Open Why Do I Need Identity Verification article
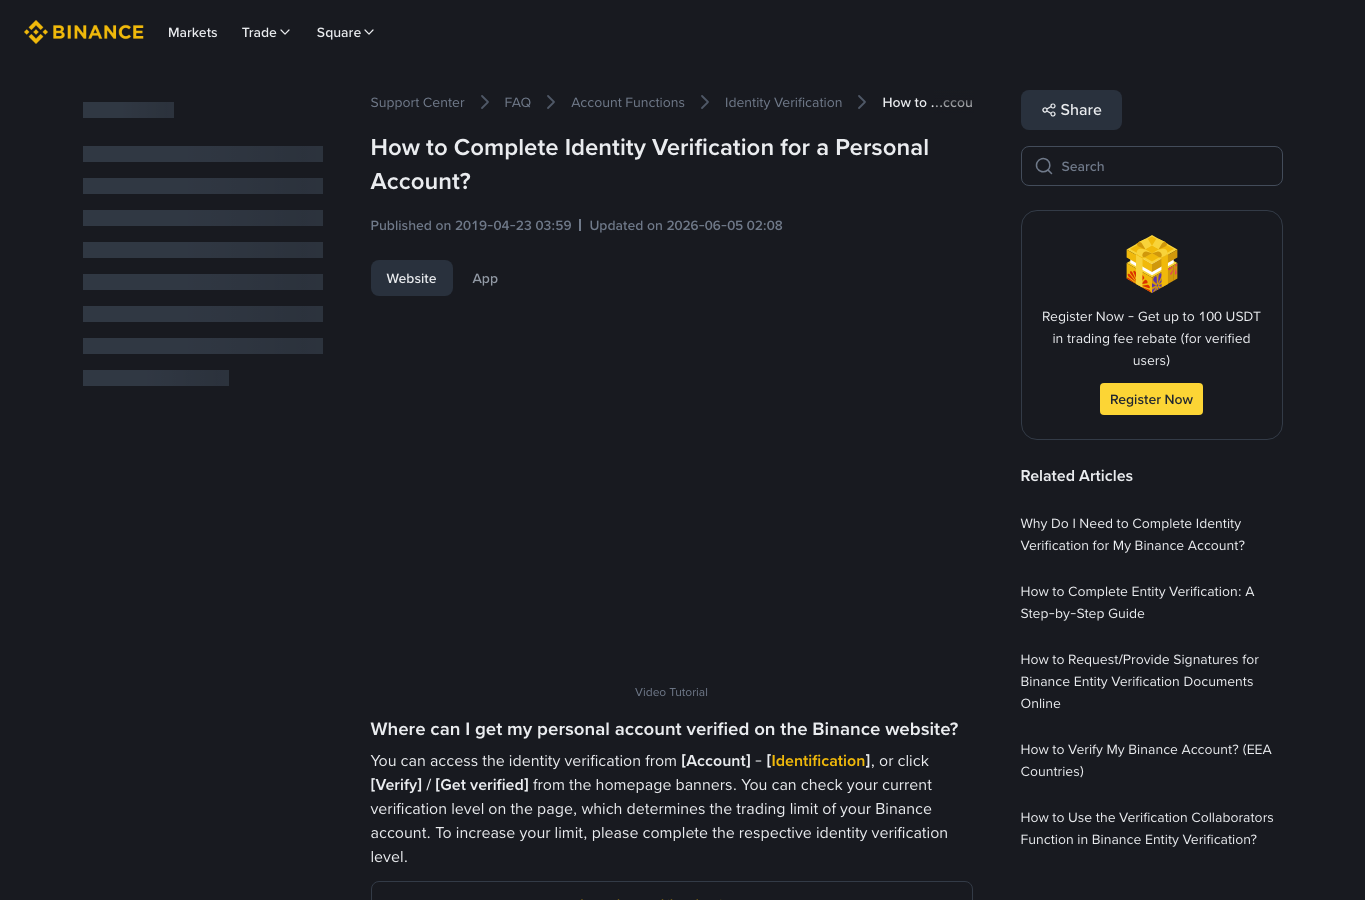This screenshot has height=900, width=1365. [1133, 534]
